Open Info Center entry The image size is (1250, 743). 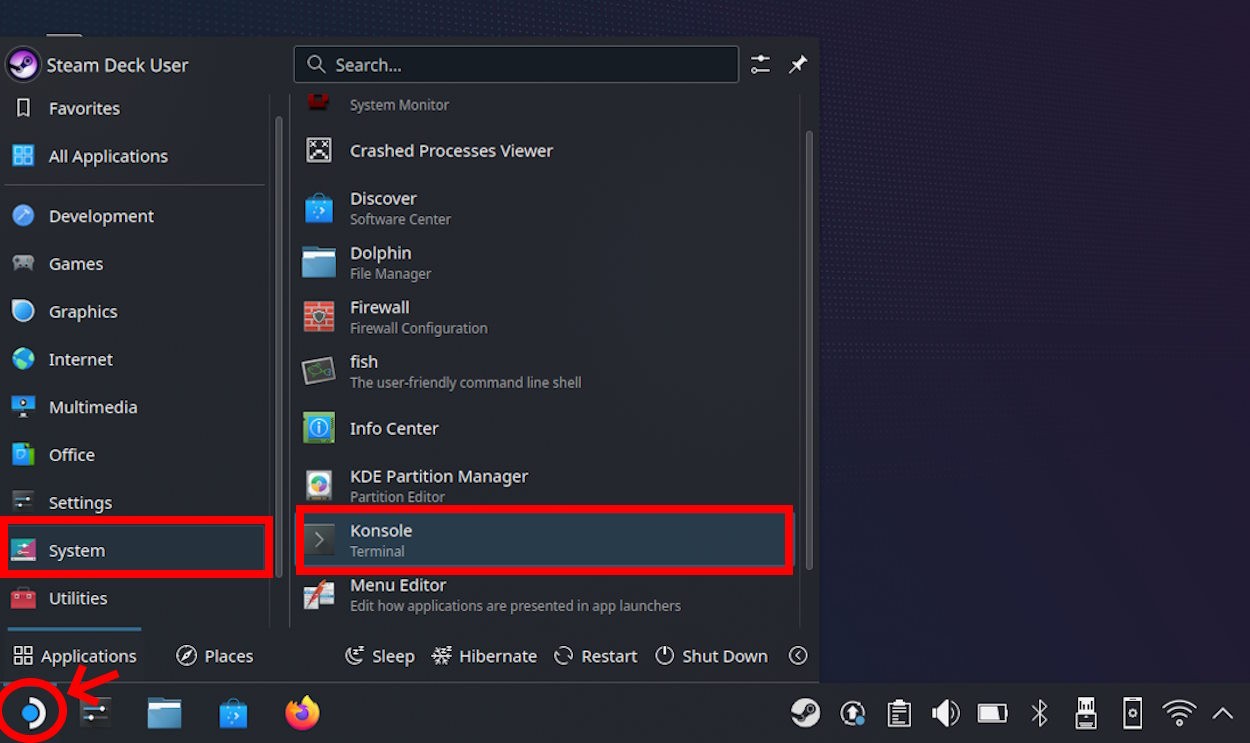pos(545,428)
